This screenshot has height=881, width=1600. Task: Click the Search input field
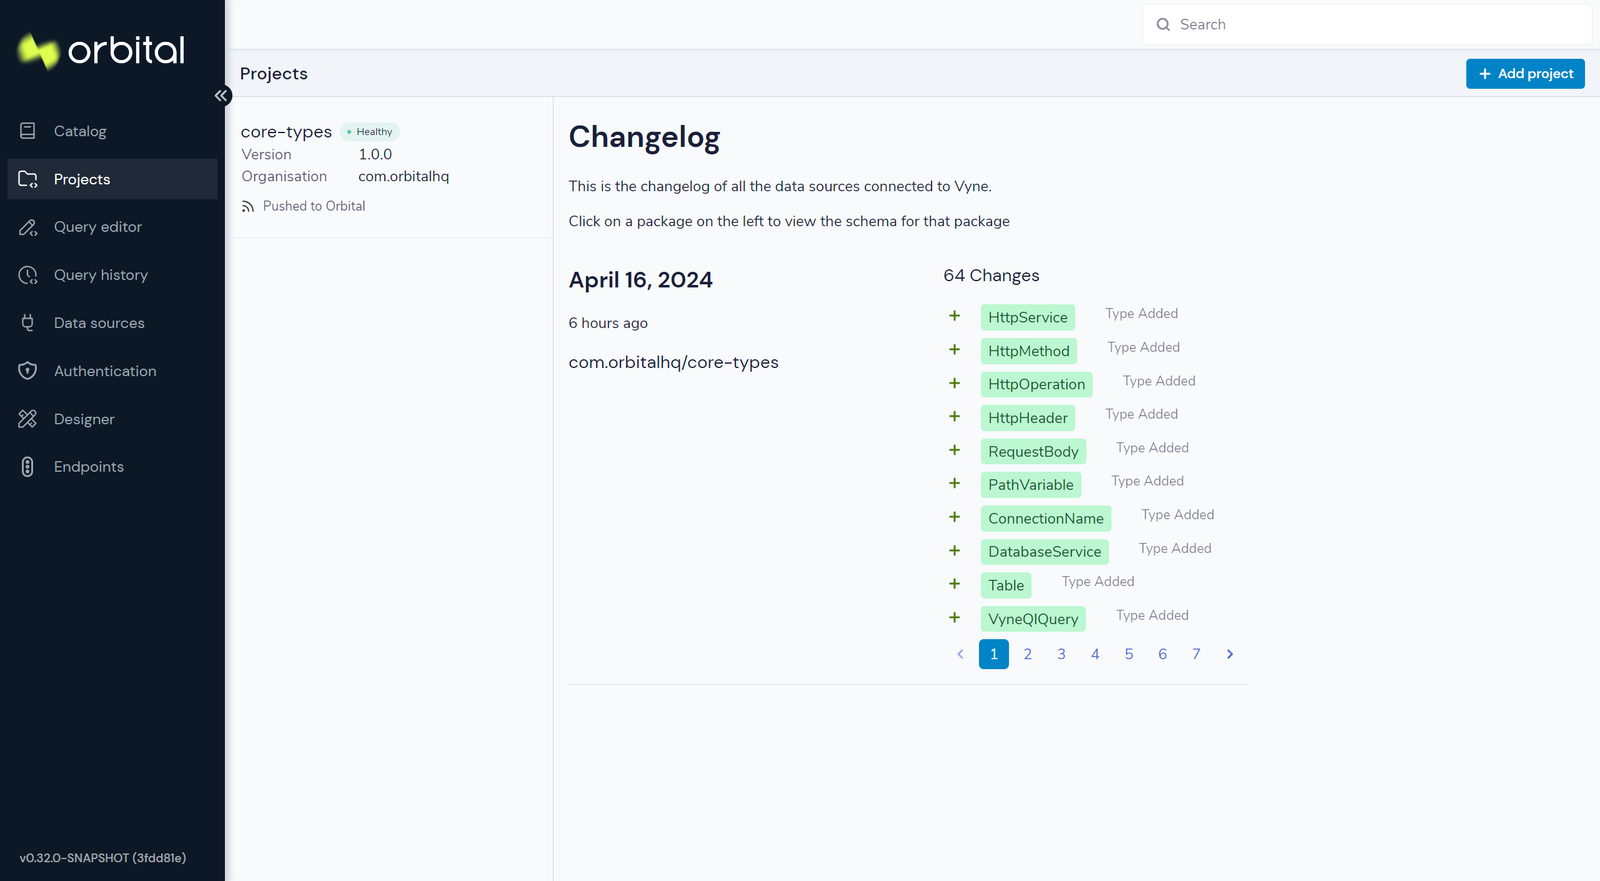point(1367,25)
